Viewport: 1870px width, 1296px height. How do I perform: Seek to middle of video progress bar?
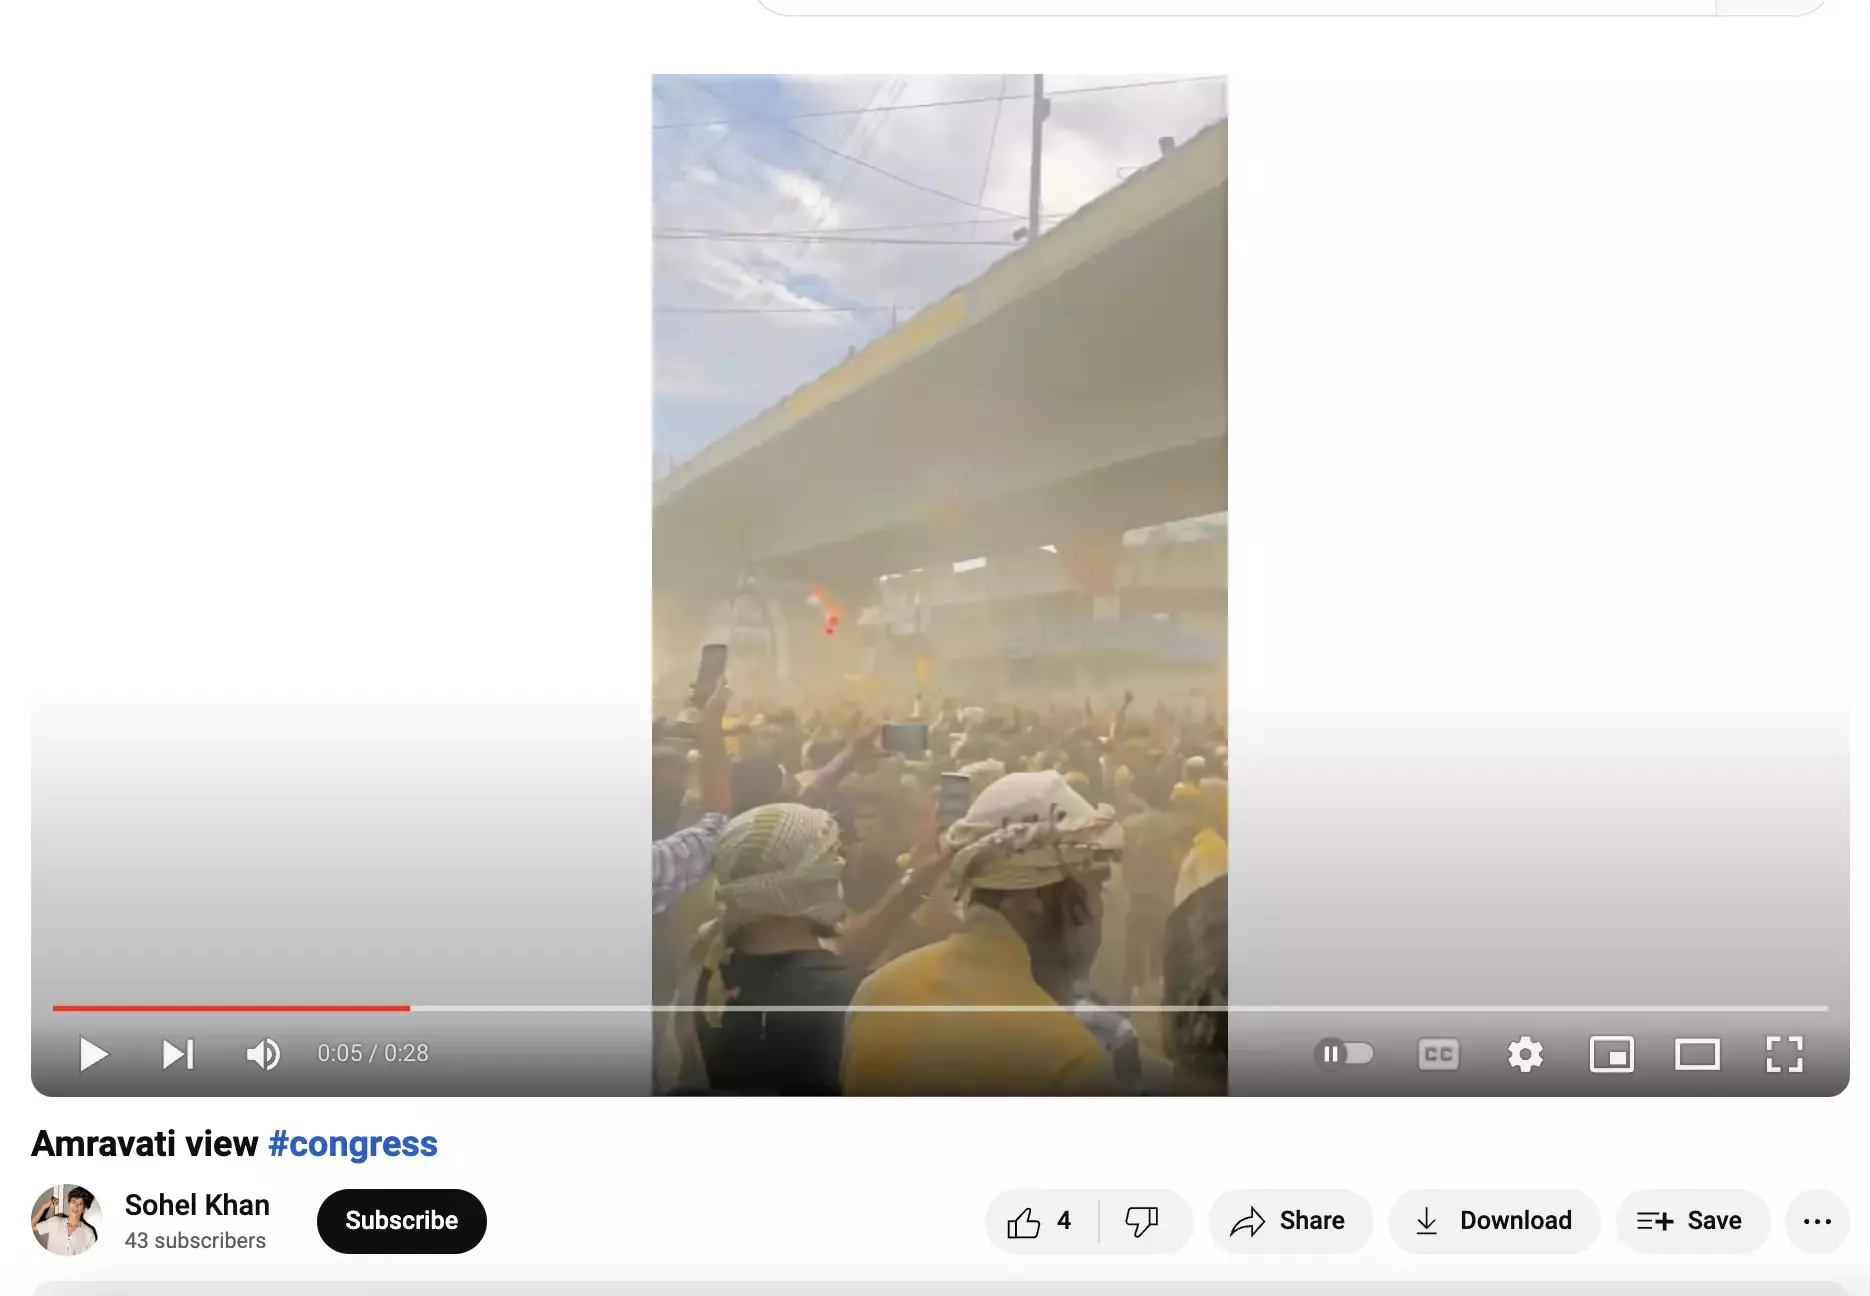(940, 1008)
